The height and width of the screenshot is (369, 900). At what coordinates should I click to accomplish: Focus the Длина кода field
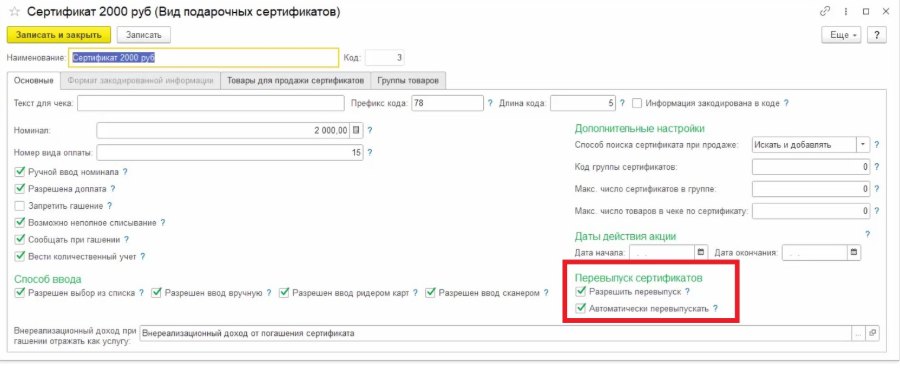583,103
